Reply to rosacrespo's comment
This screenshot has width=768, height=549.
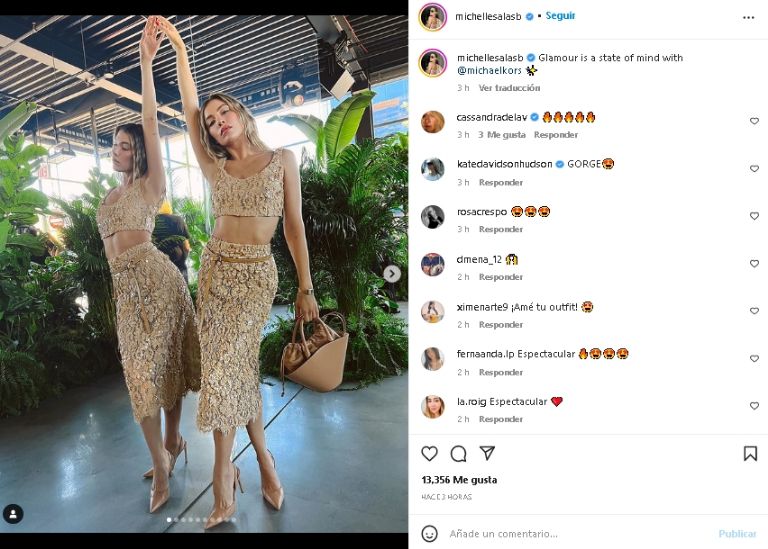pos(501,229)
